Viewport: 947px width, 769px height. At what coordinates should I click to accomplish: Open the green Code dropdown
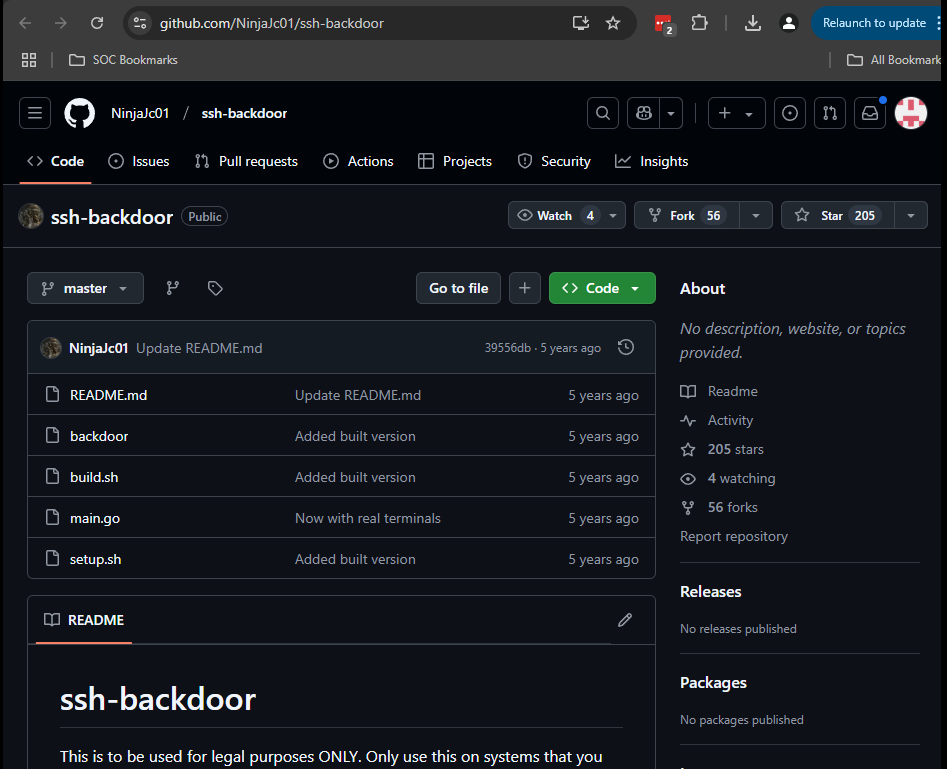(x=602, y=288)
